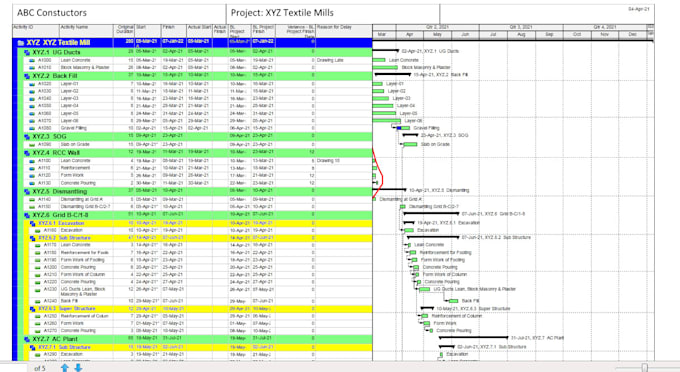Click the WBS icon beside XYZ.6 Grid B-C/1-8
Screen dimensions: 680x372
[27, 215]
